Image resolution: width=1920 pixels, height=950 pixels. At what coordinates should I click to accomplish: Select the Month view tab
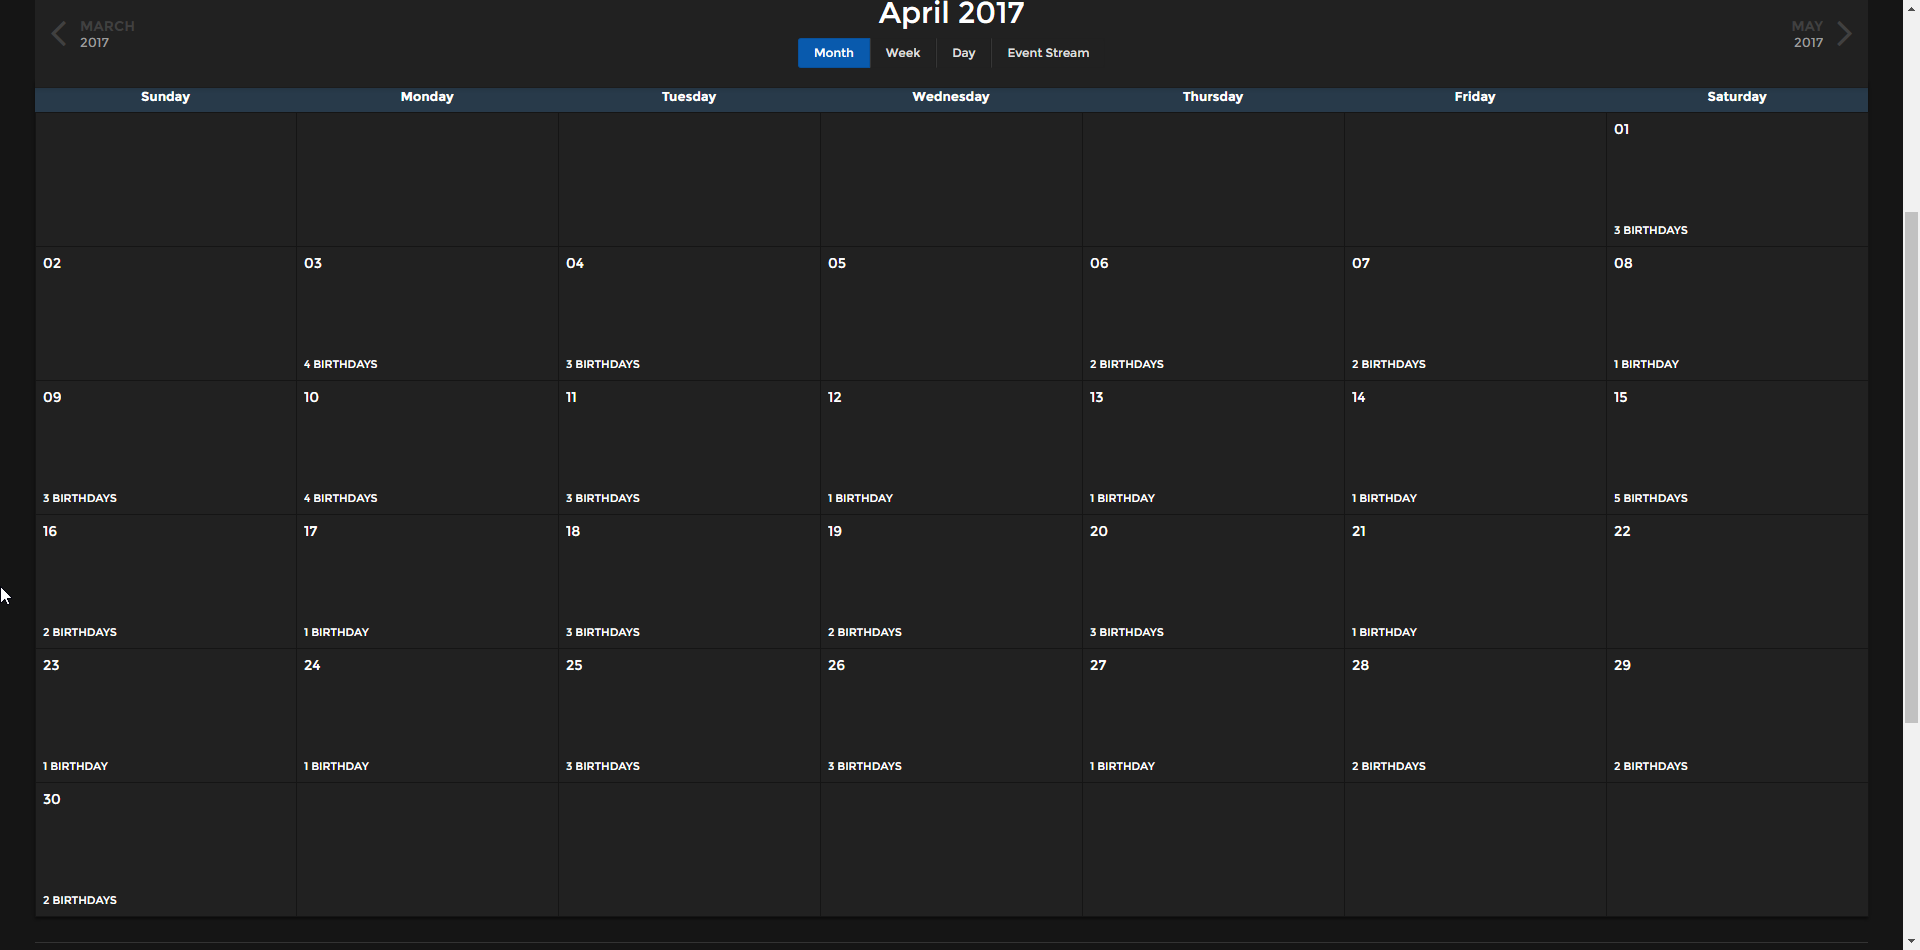pyautogui.click(x=833, y=53)
